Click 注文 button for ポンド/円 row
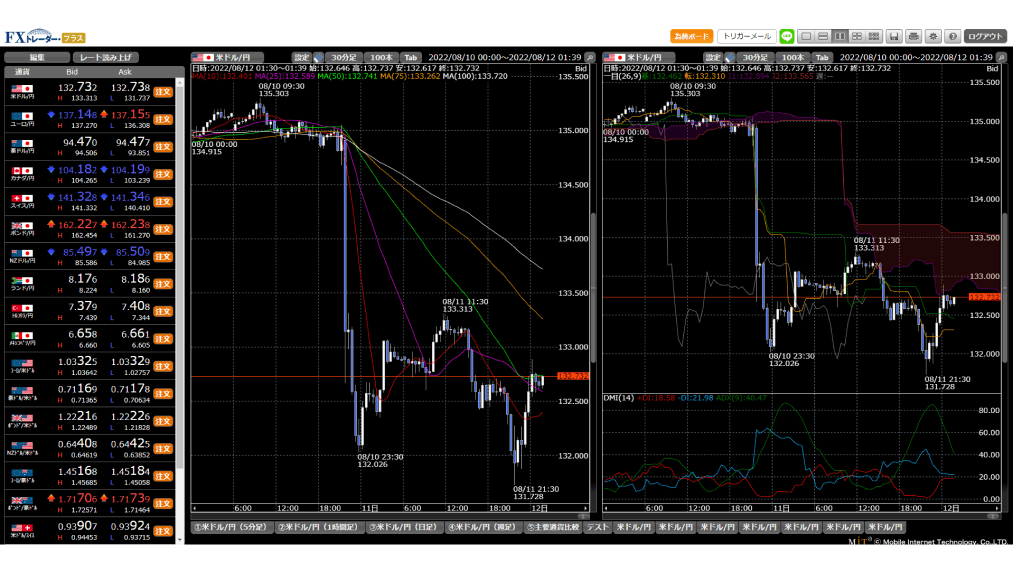Viewport: 1013px width, 572px height. tap(163, 229)
